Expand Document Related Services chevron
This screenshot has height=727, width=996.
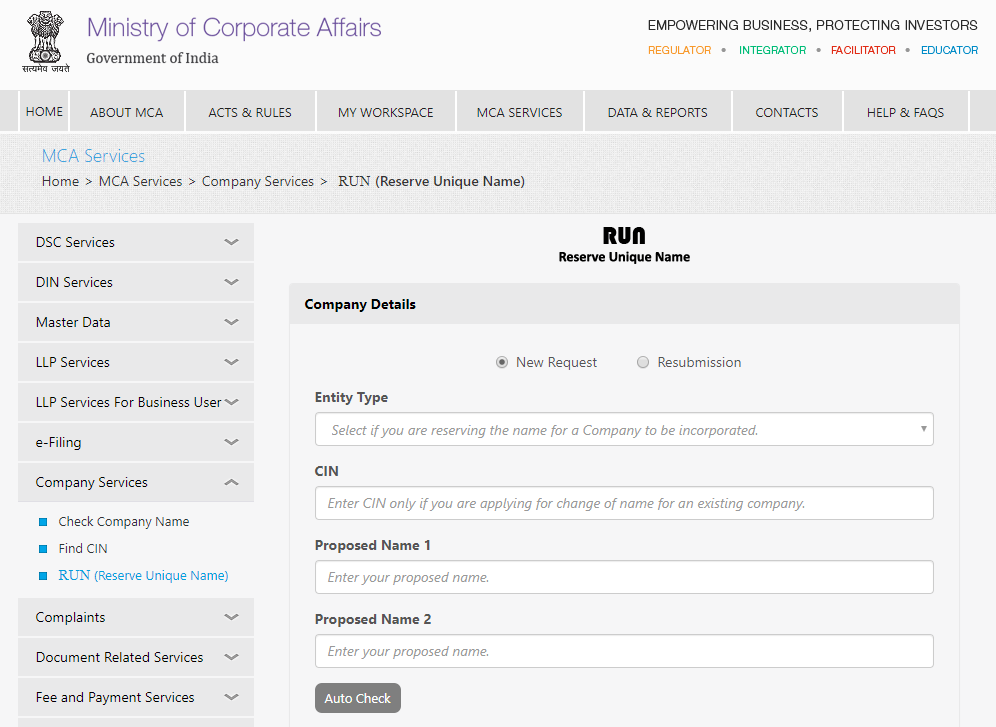pos(231,657)
